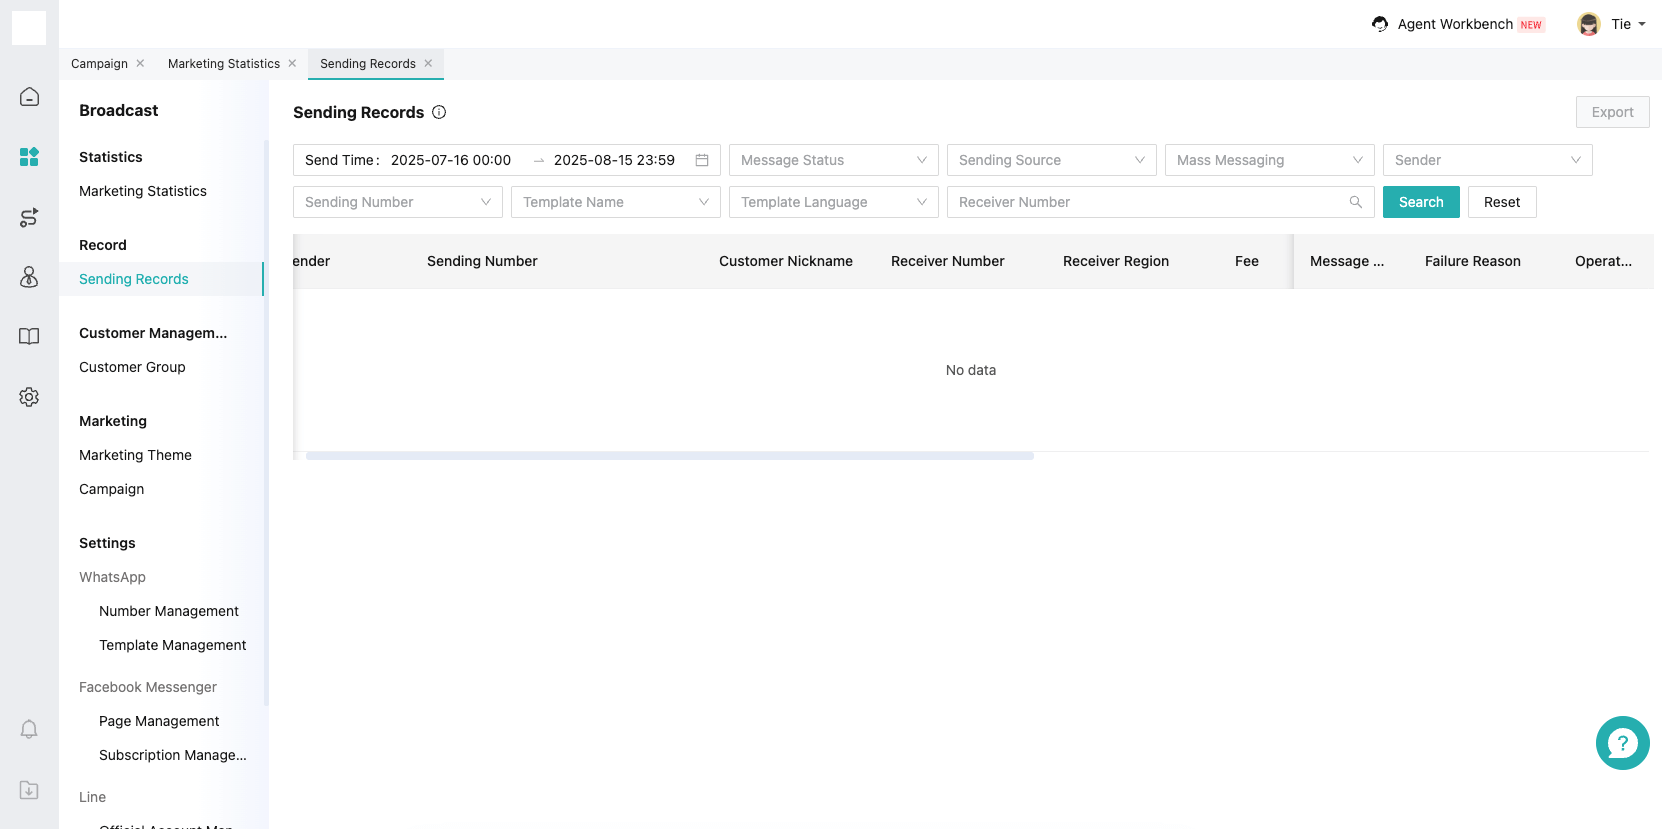Image resolution: width=1662 pixels, height=829 pixels.
Task: Open the settings gear icon in sidebar
Action: coord(29,397)
